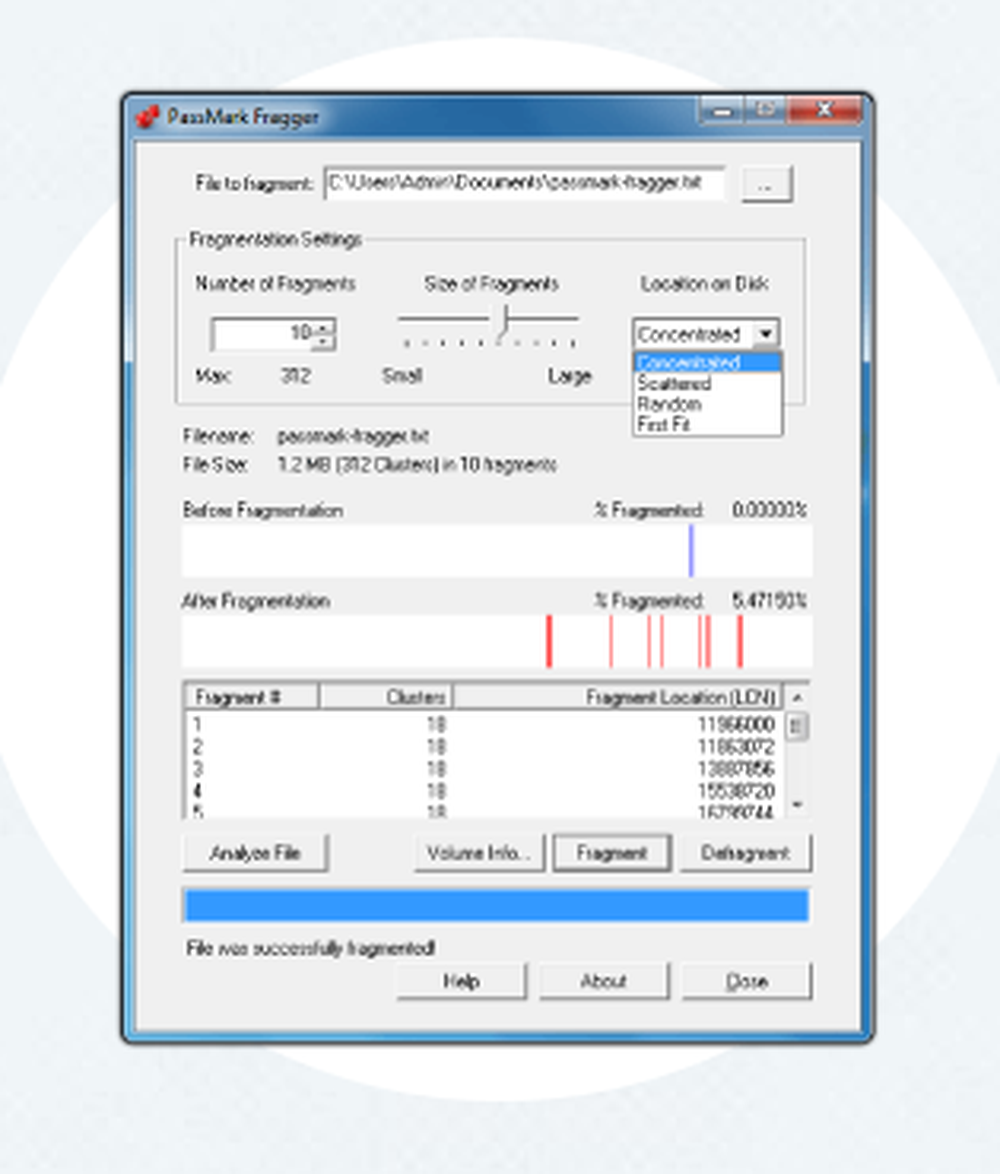The image size is (1000, 1174).
Task: Click the File to fragment path field
Action: click(x=525, y=183)
